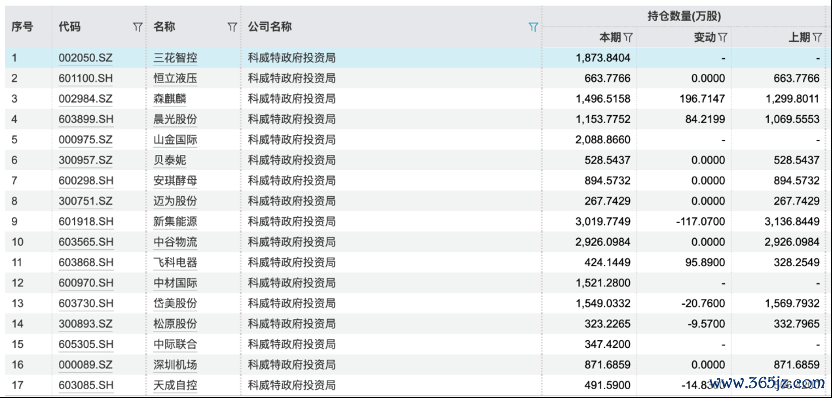Image resolution: width=832 pixels, height=398 pixels.
Task: Open stock code 601100.SH link
Action: pos(85,79)
